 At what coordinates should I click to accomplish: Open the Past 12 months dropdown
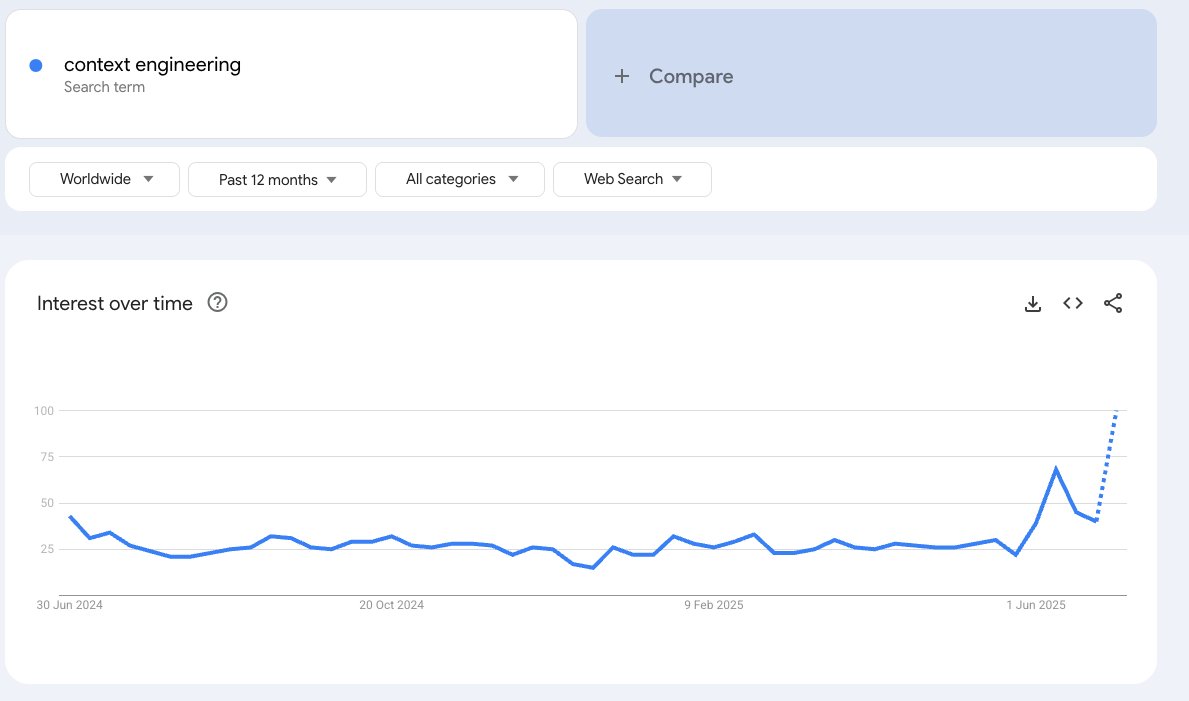(278, 179)
